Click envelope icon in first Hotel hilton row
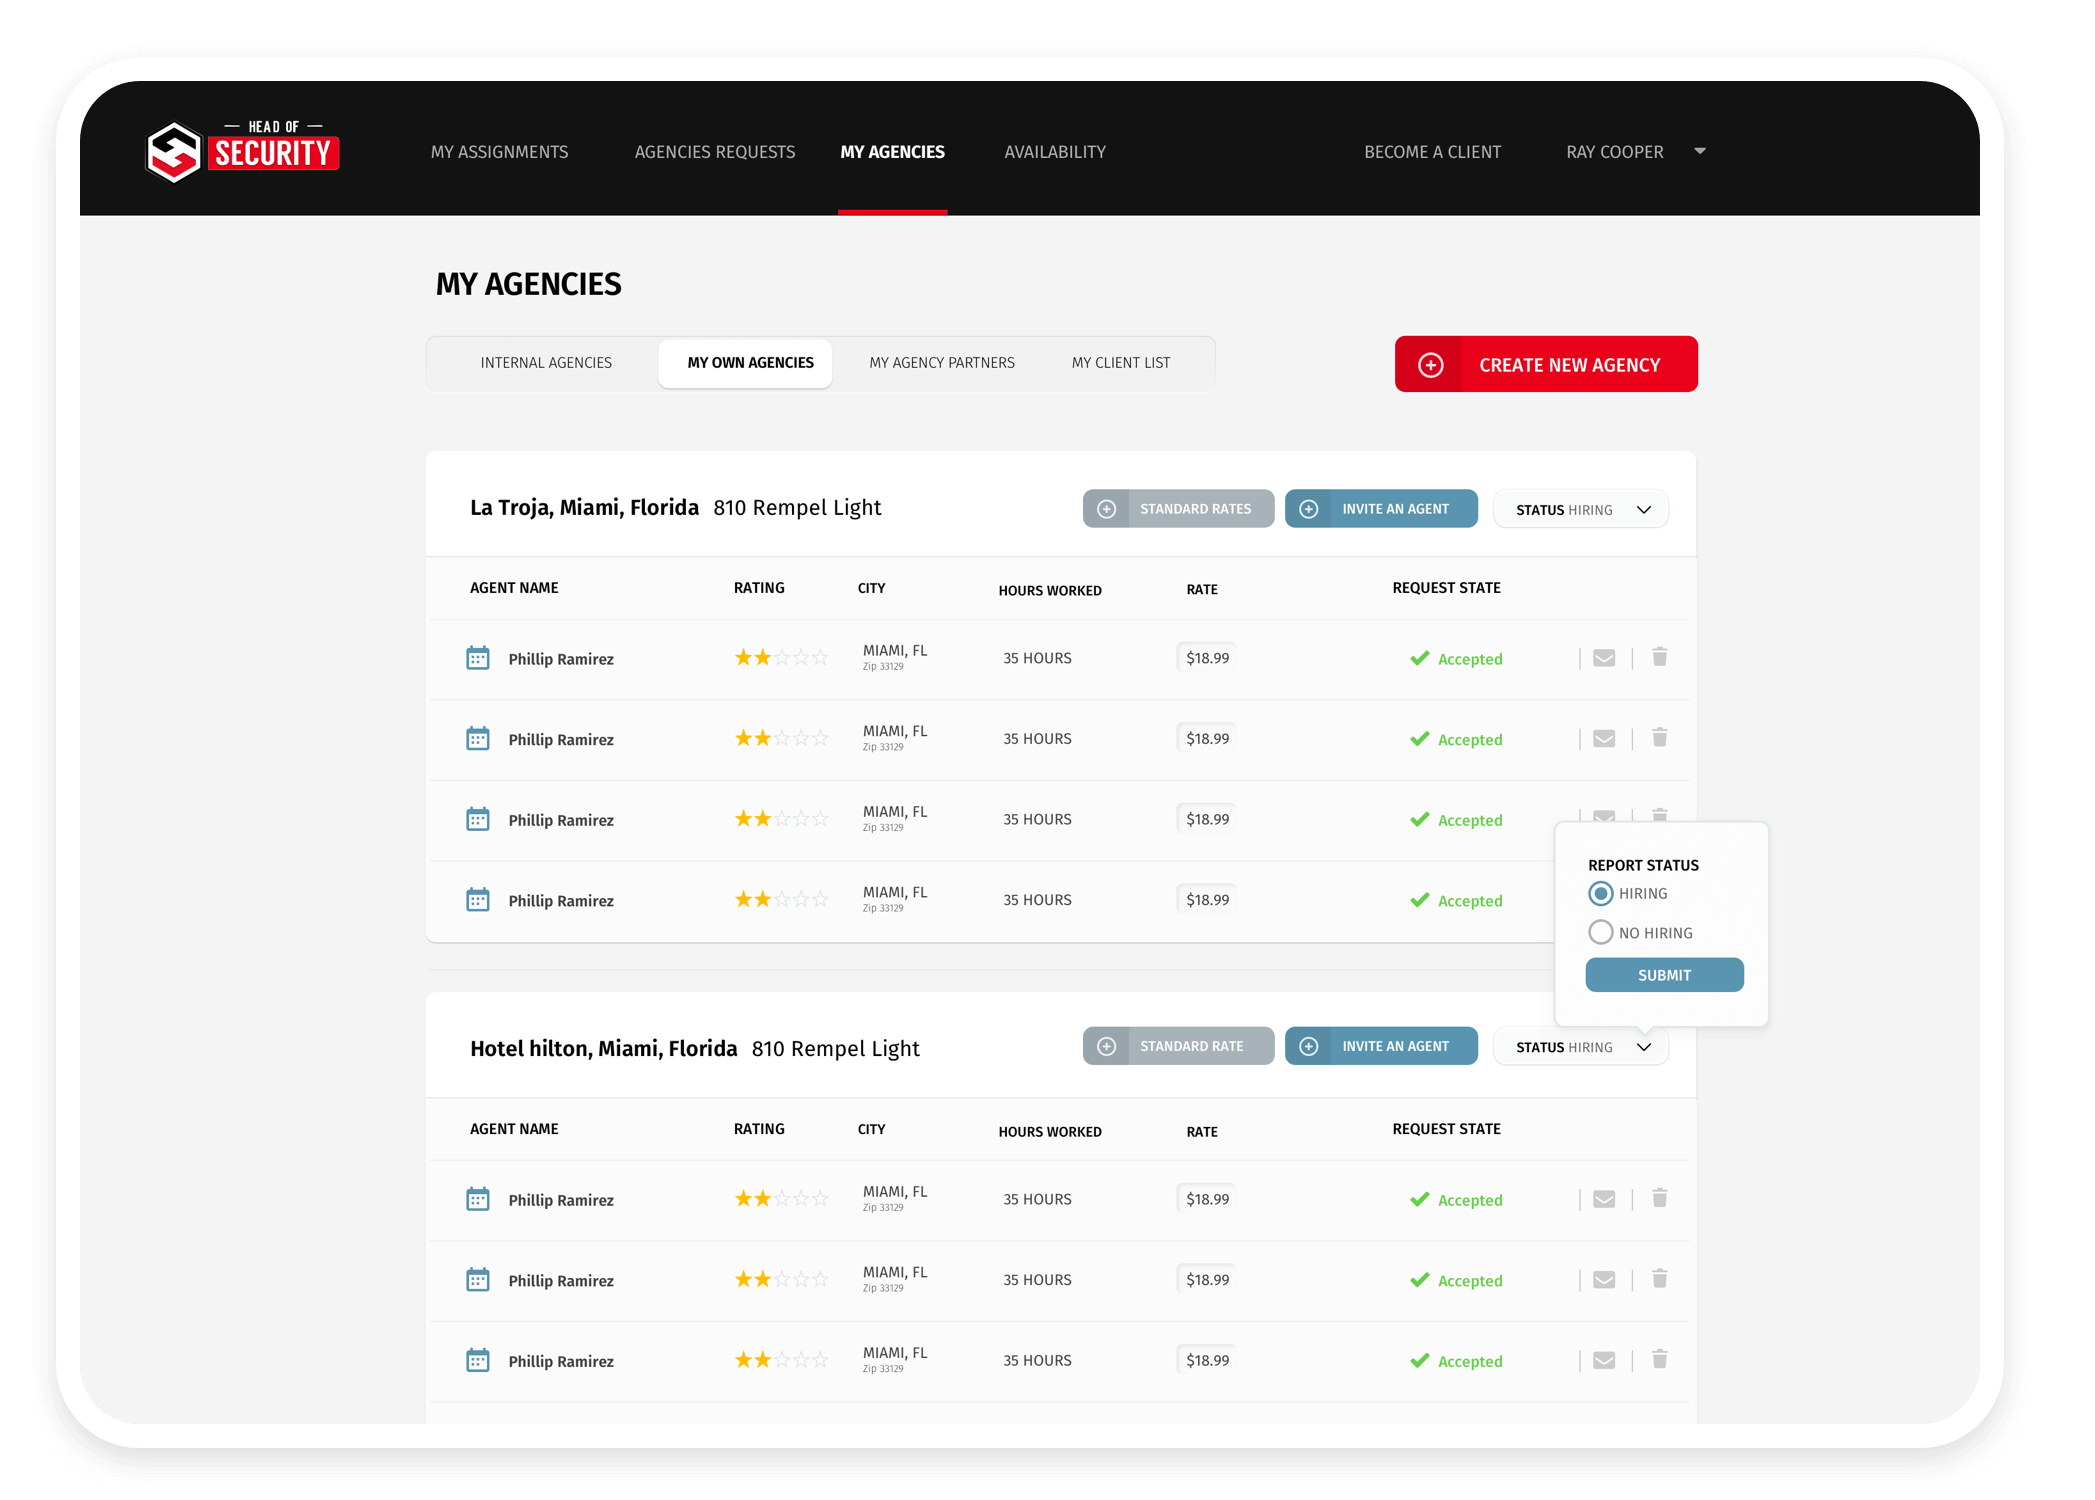2095x1500 pixels. (1604, 1199)
